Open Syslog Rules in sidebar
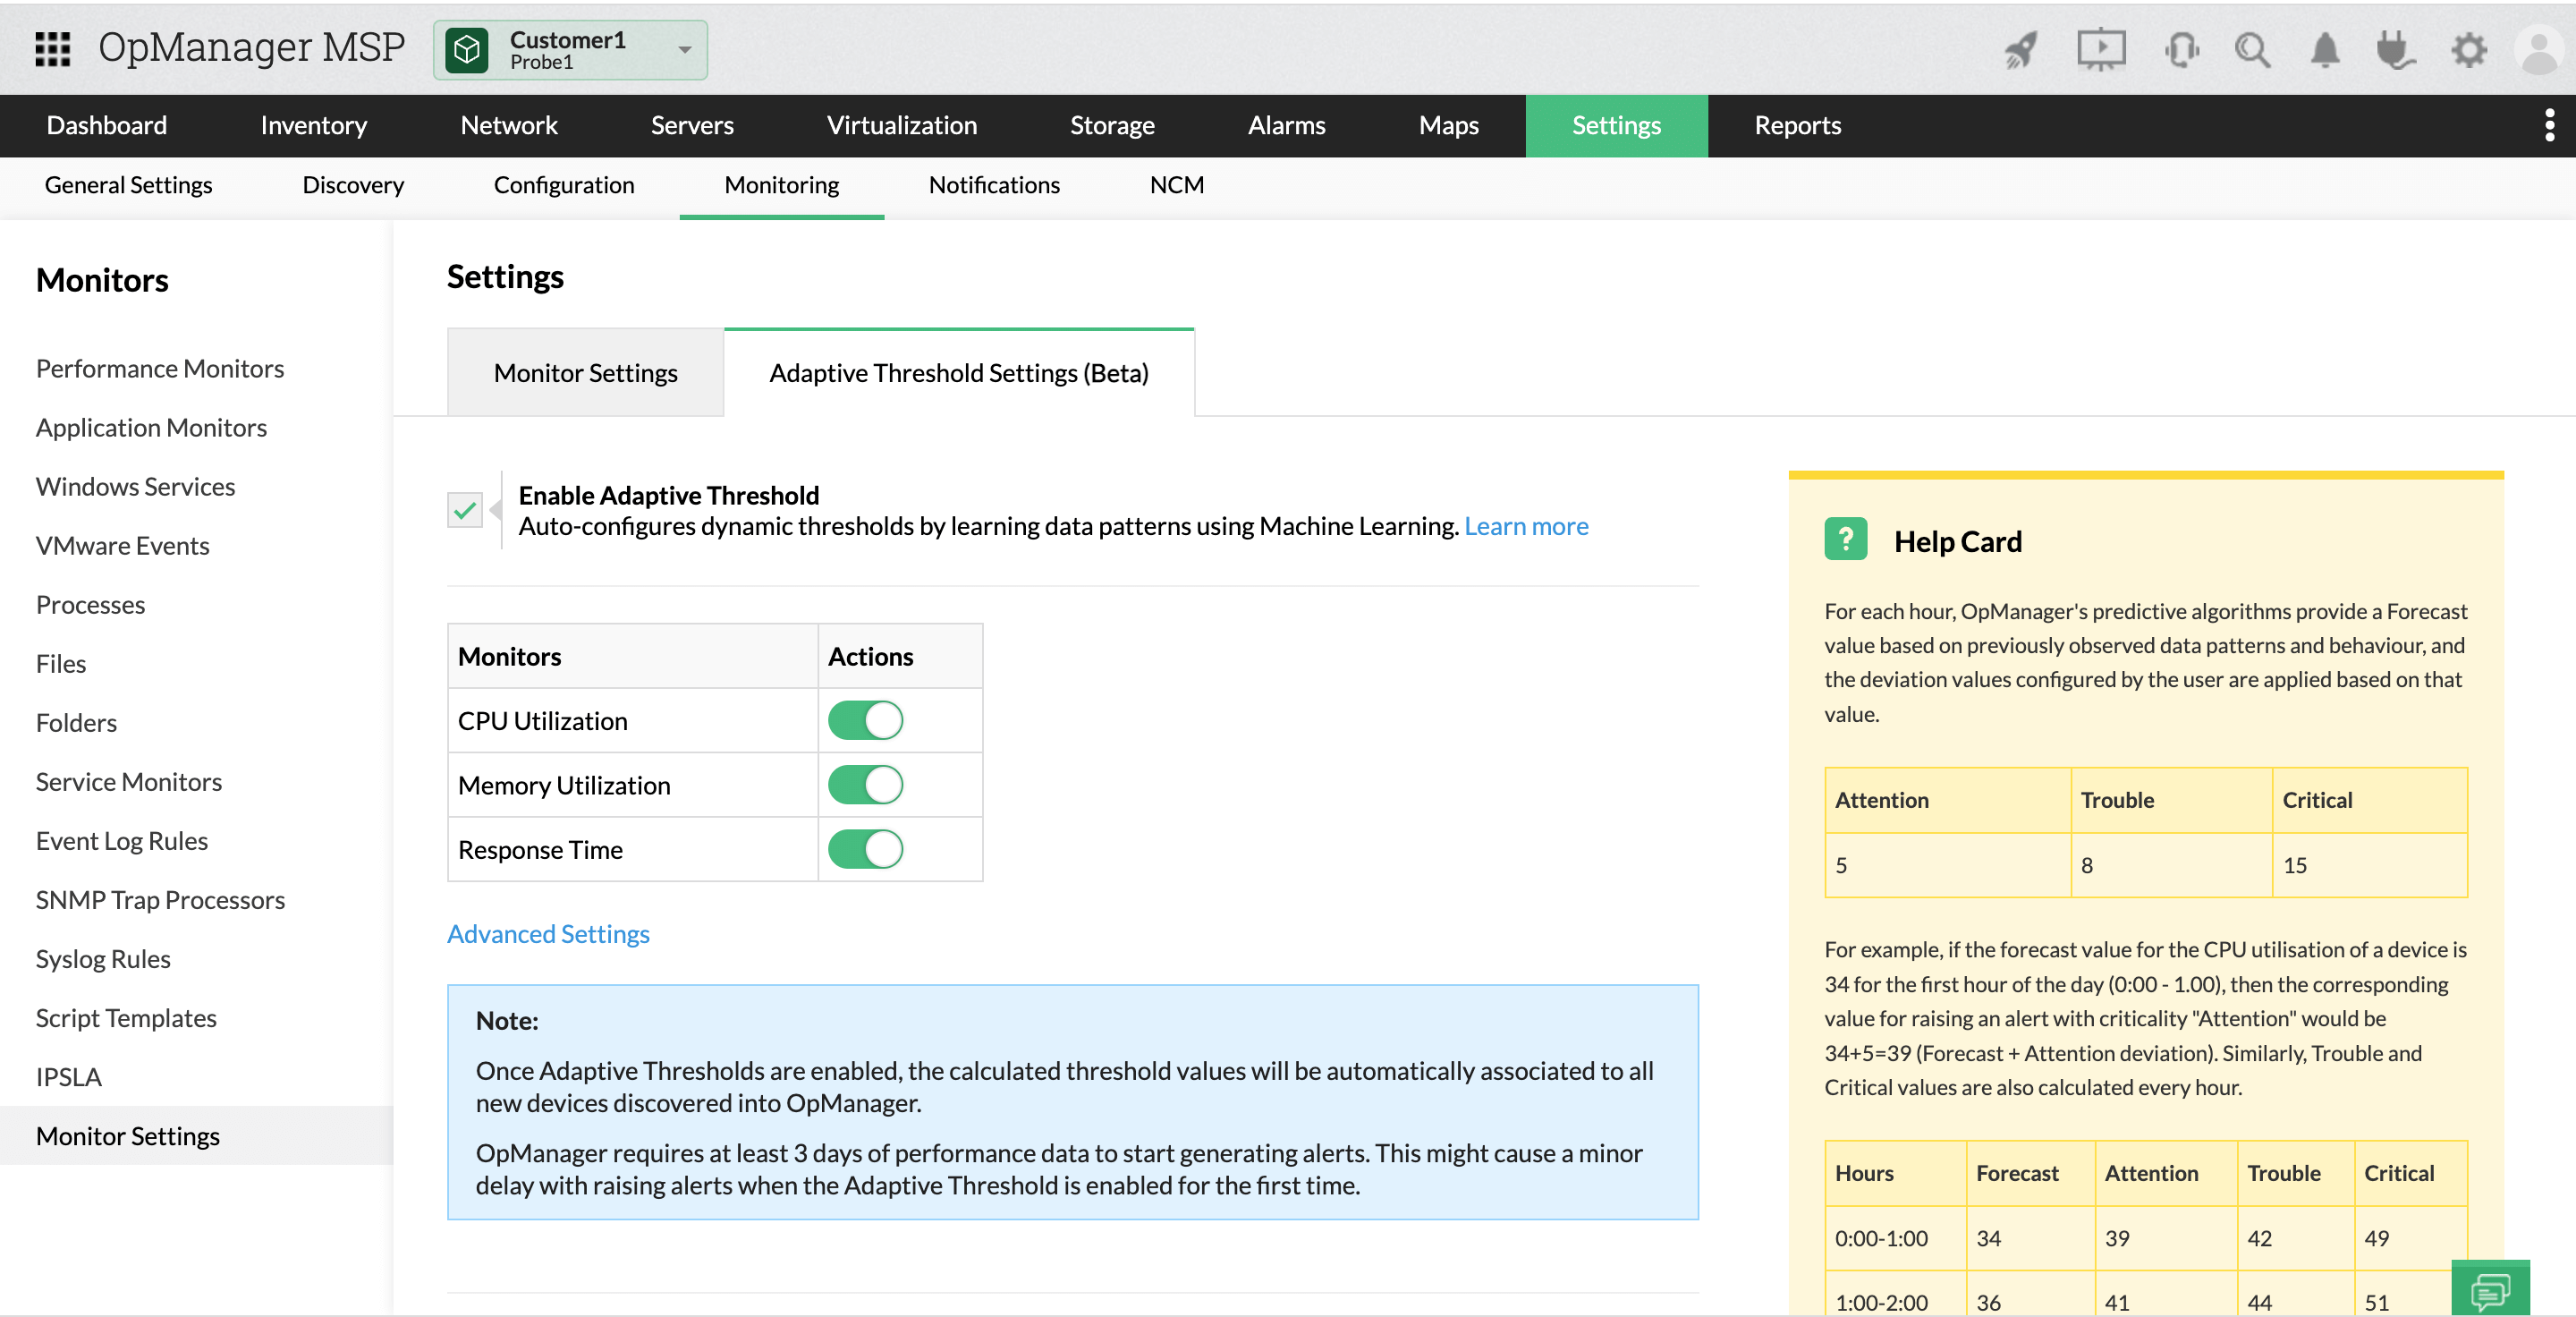Image resolution: width=2576 pixels, height=1317 pixels. coord(103,958)
